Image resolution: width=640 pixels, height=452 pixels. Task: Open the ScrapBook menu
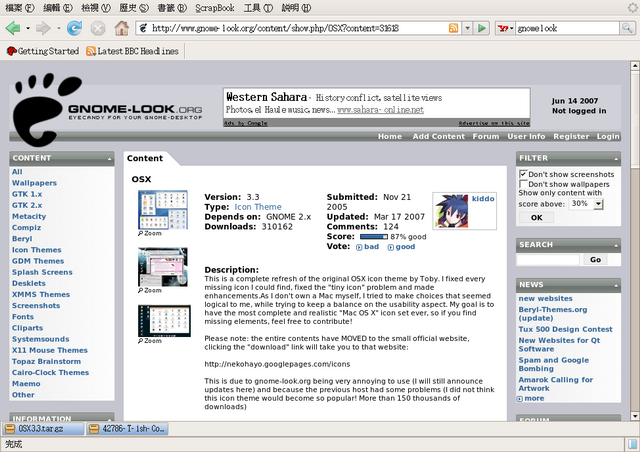215,8
